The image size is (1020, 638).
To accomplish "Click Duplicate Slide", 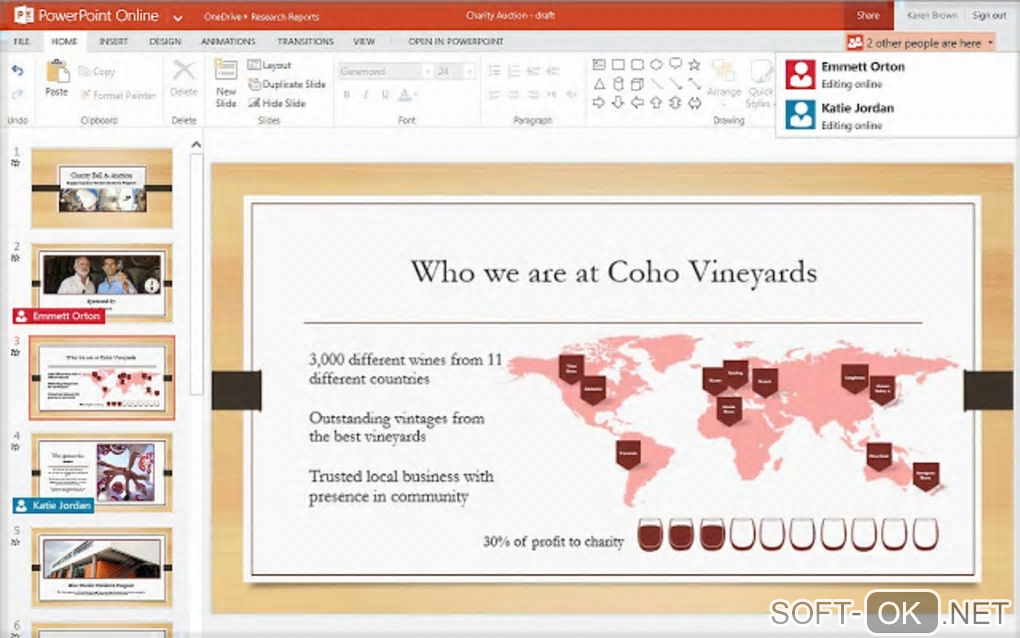I will point(287,84).
